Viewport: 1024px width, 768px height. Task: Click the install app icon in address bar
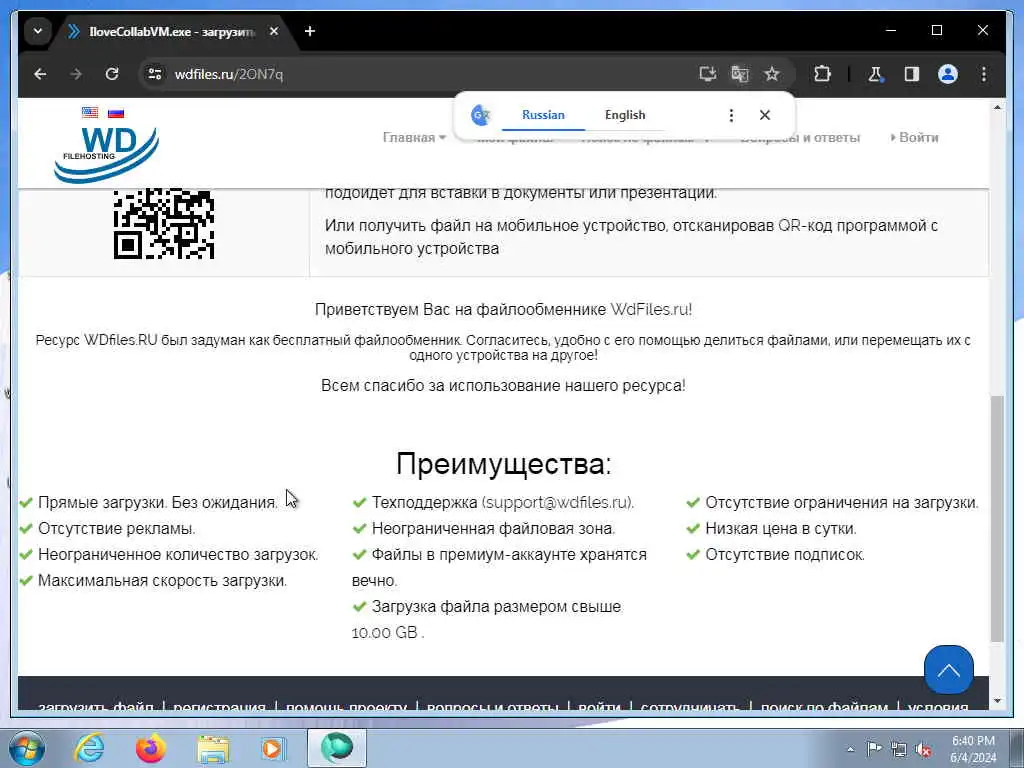708,74
